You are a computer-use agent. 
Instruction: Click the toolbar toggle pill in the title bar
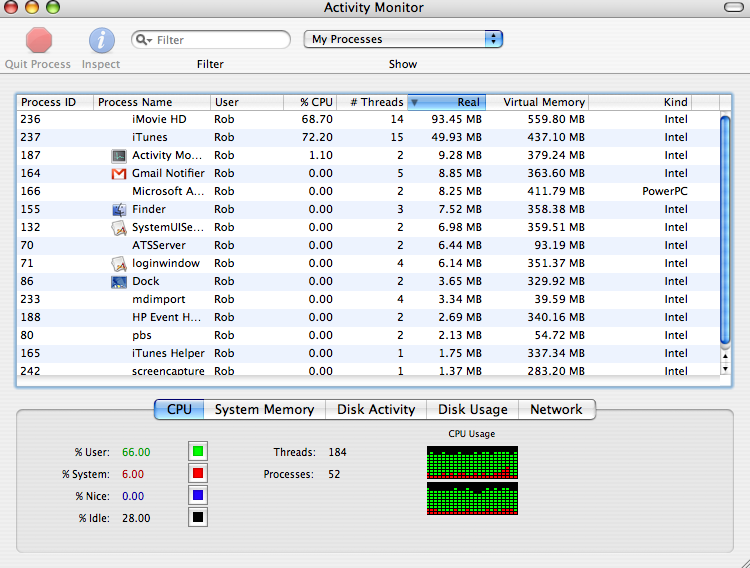733,7
